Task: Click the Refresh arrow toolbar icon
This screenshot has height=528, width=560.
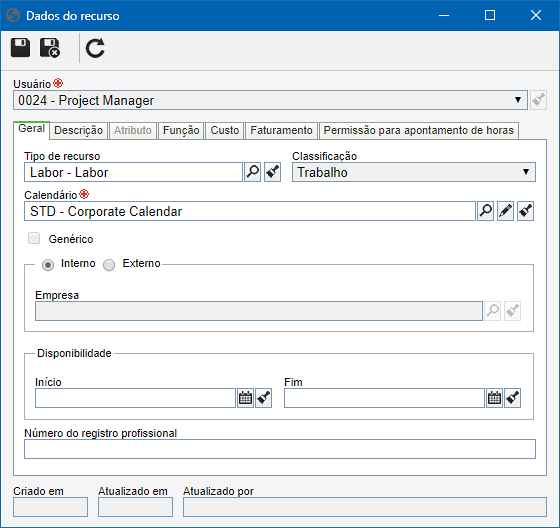Action: pos(95,48)
